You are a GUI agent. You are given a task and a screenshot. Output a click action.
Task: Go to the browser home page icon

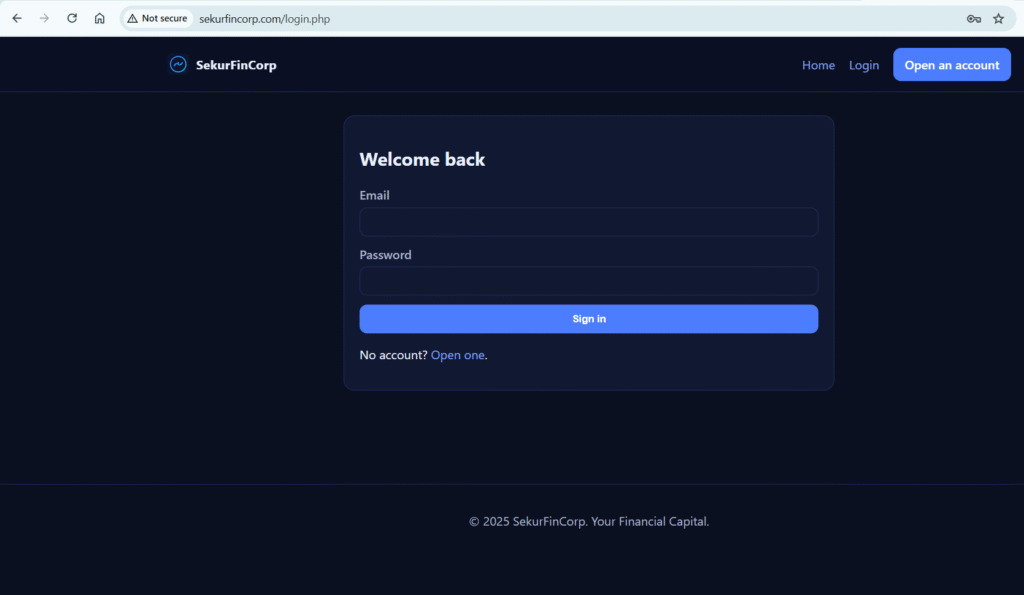click(x=99, y=18)
